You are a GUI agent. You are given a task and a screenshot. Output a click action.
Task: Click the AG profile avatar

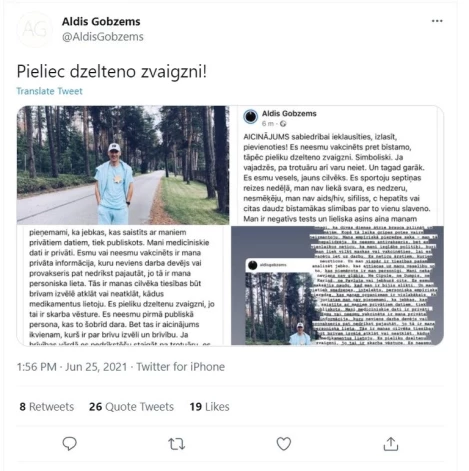click(x=34, y=29)
